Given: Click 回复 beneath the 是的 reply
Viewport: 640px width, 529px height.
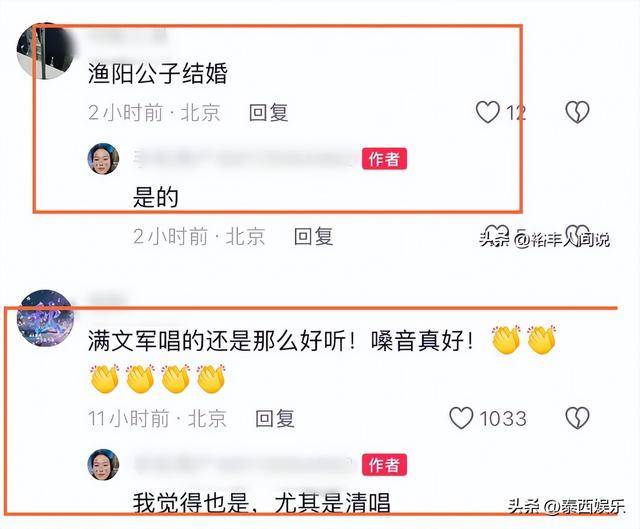Looking at the screenshot, I should (x=313, y=236).
